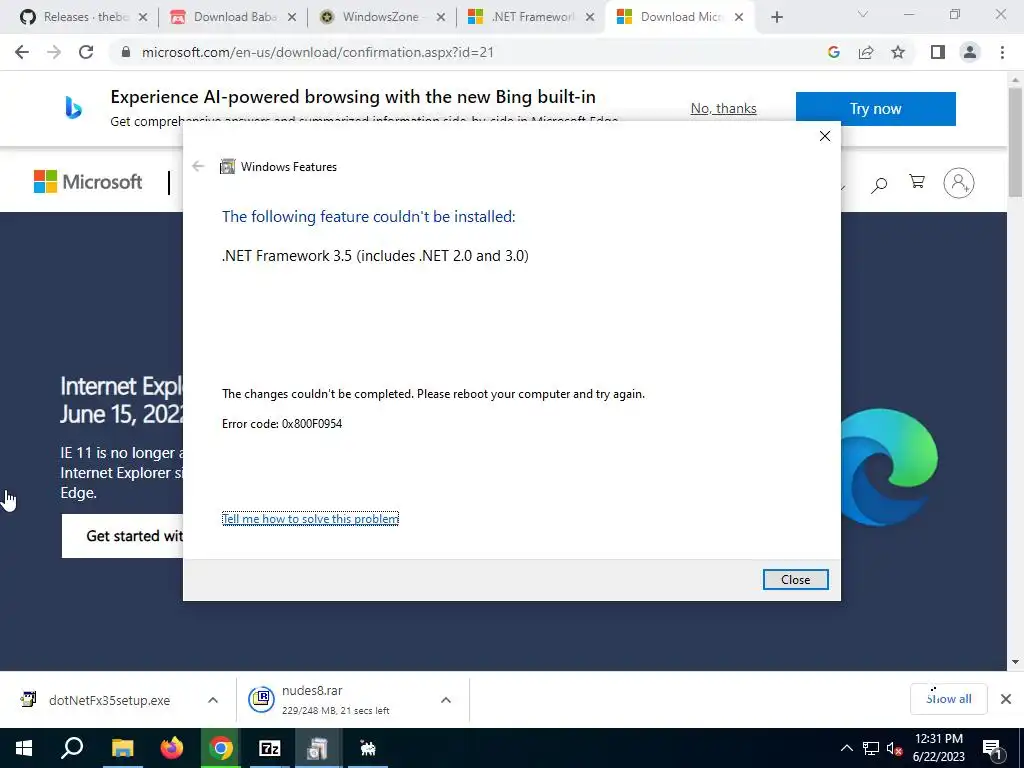Sign in with account icon

[x=959, y=183]
